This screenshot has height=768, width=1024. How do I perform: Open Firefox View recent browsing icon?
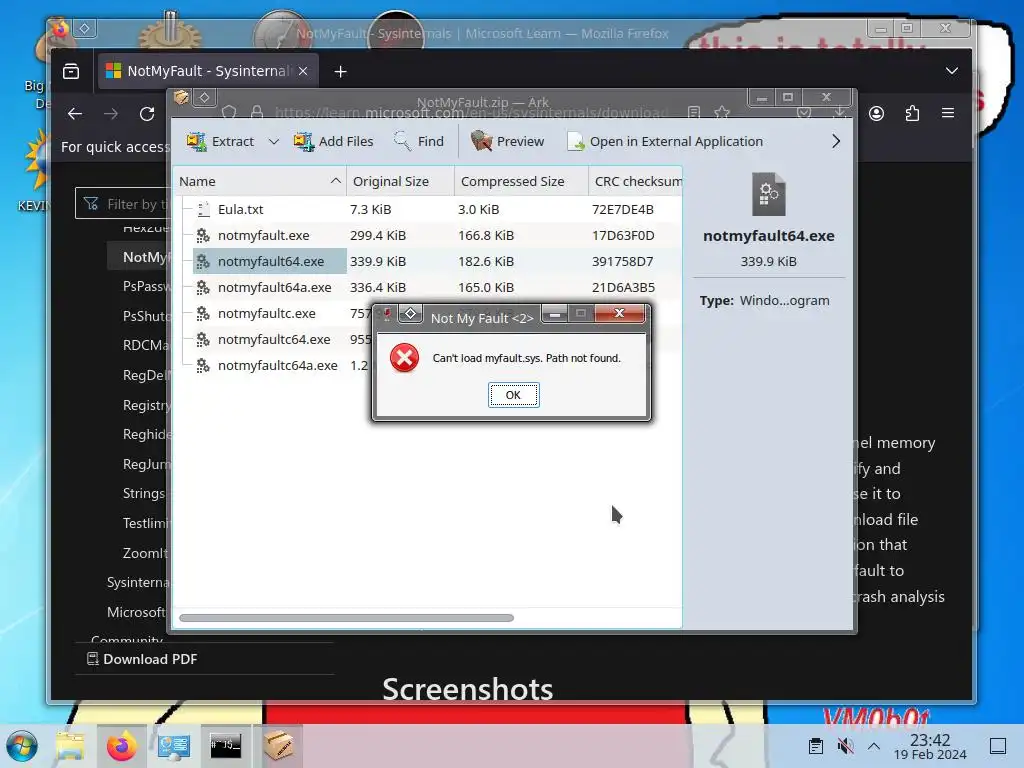tap(71, 71)
